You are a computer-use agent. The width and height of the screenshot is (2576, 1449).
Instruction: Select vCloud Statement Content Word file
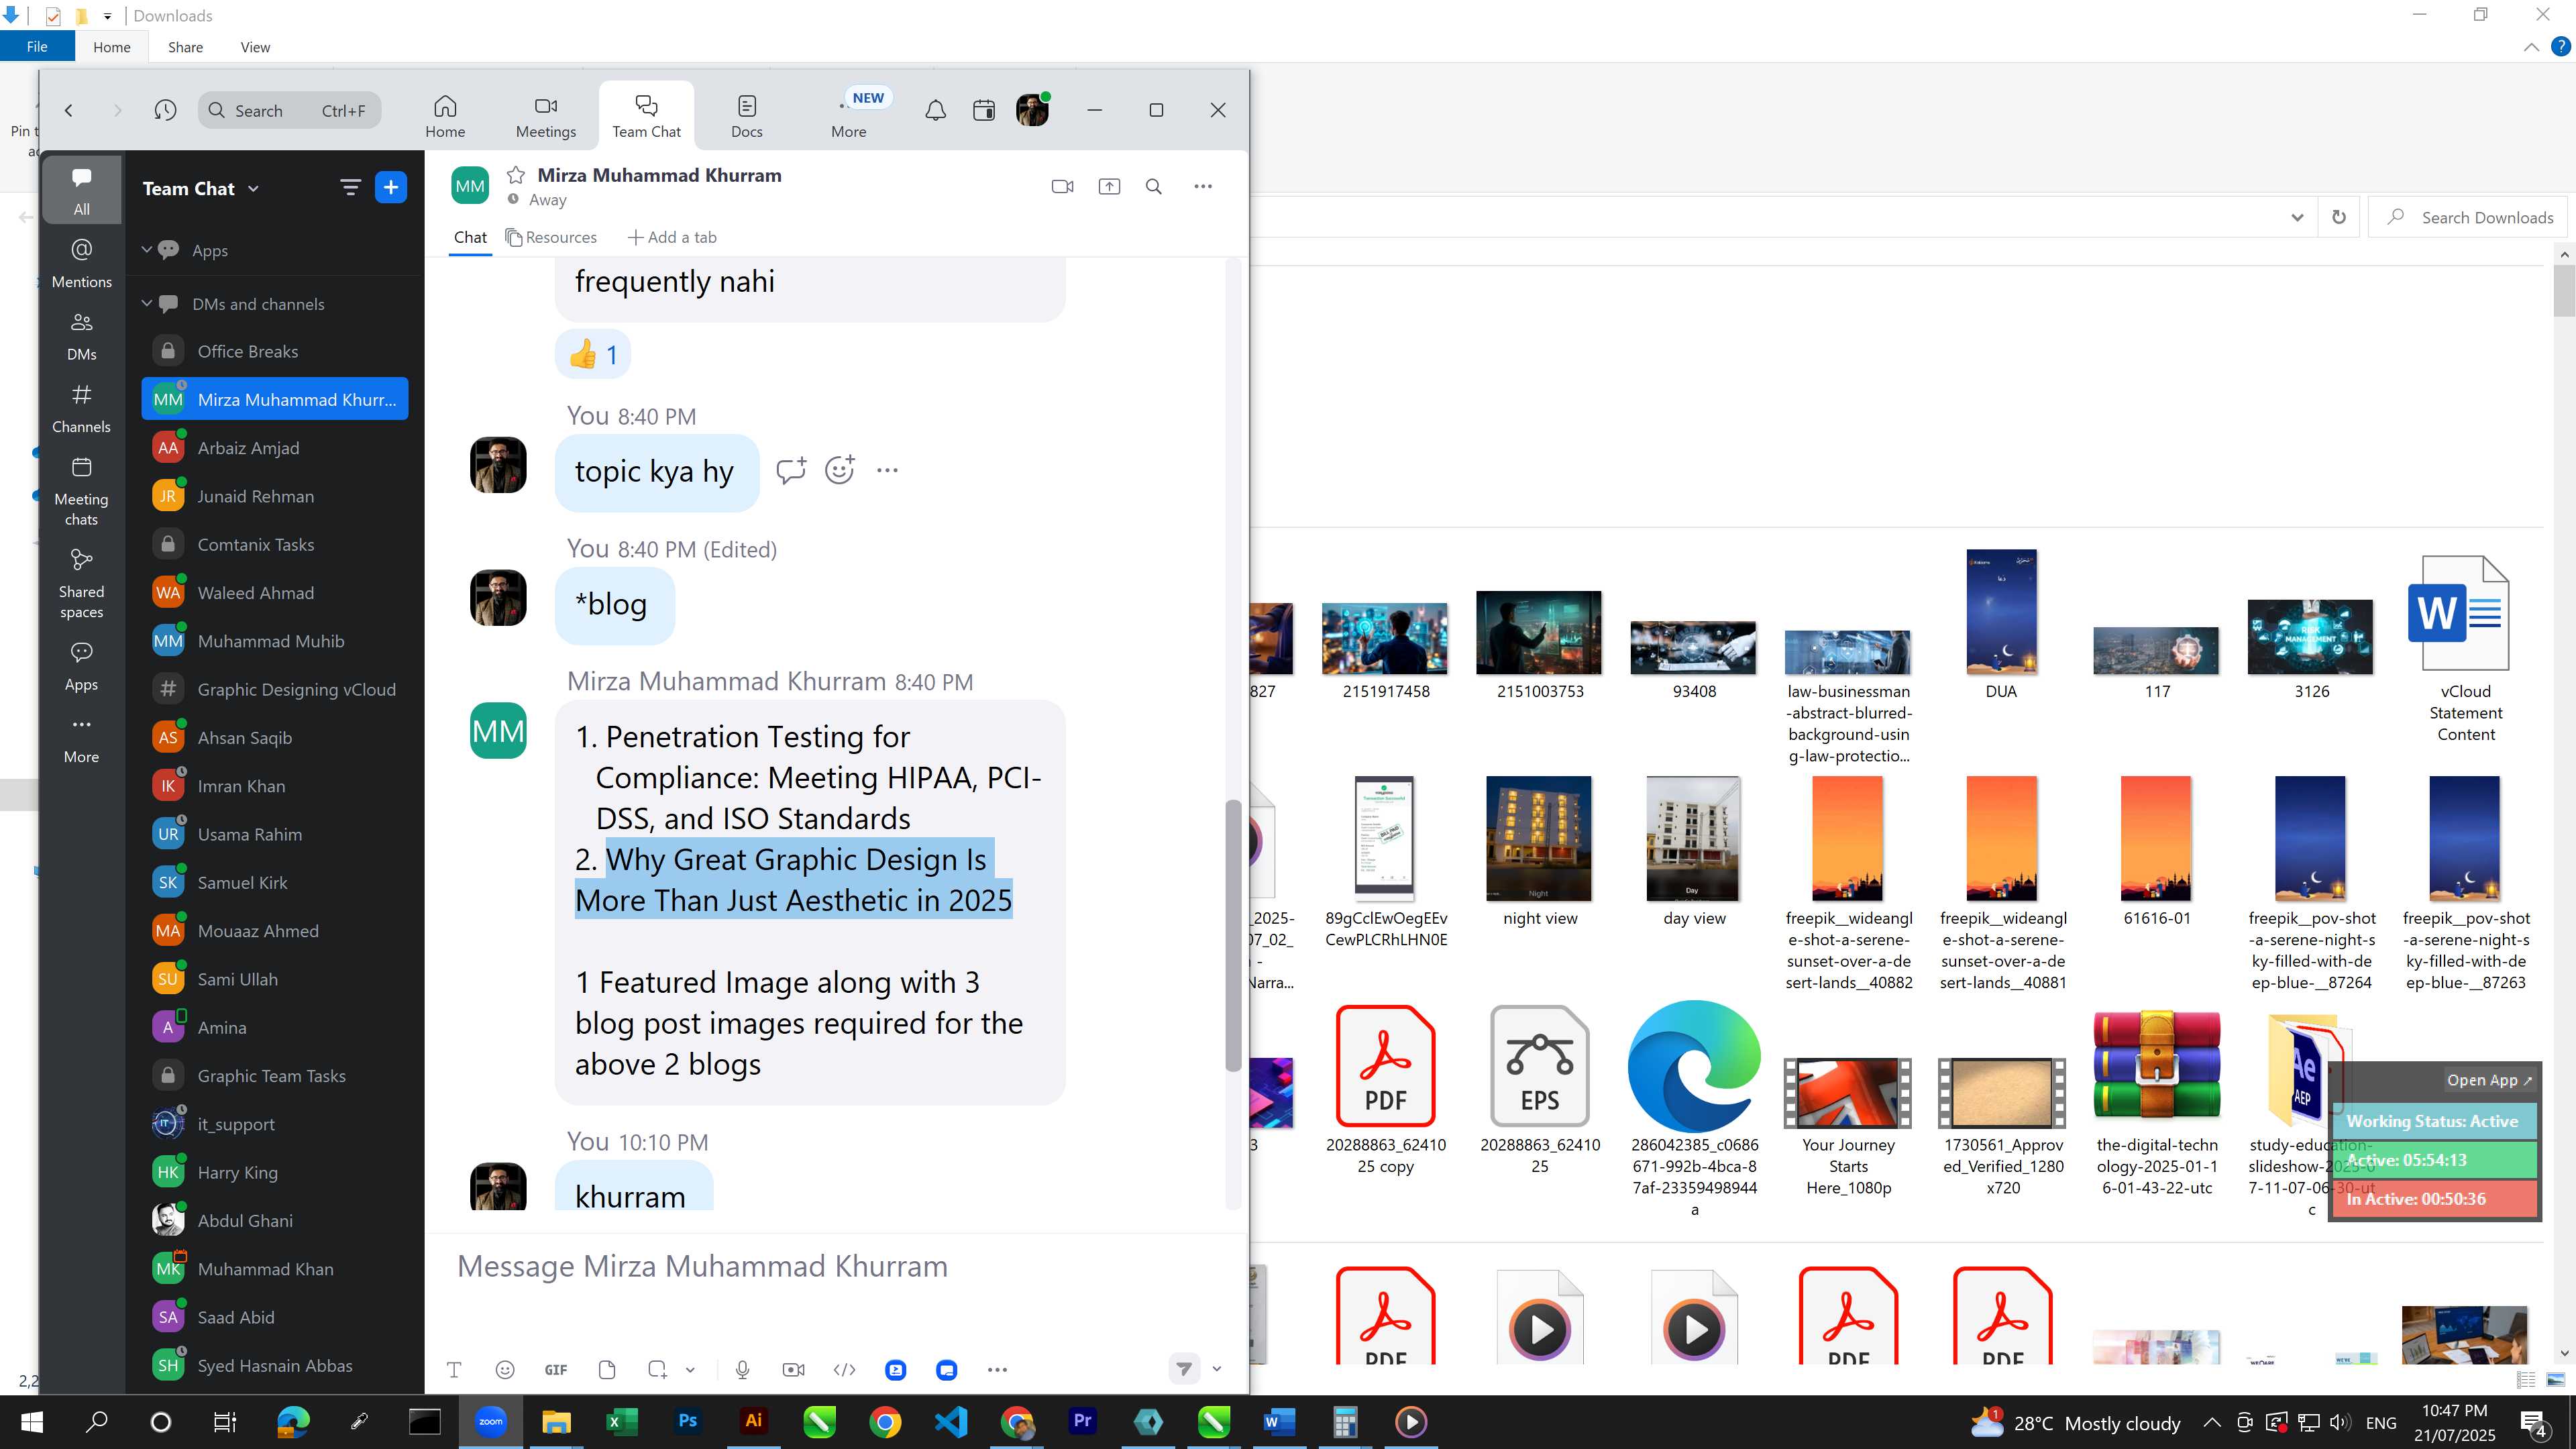(2465, 648)
